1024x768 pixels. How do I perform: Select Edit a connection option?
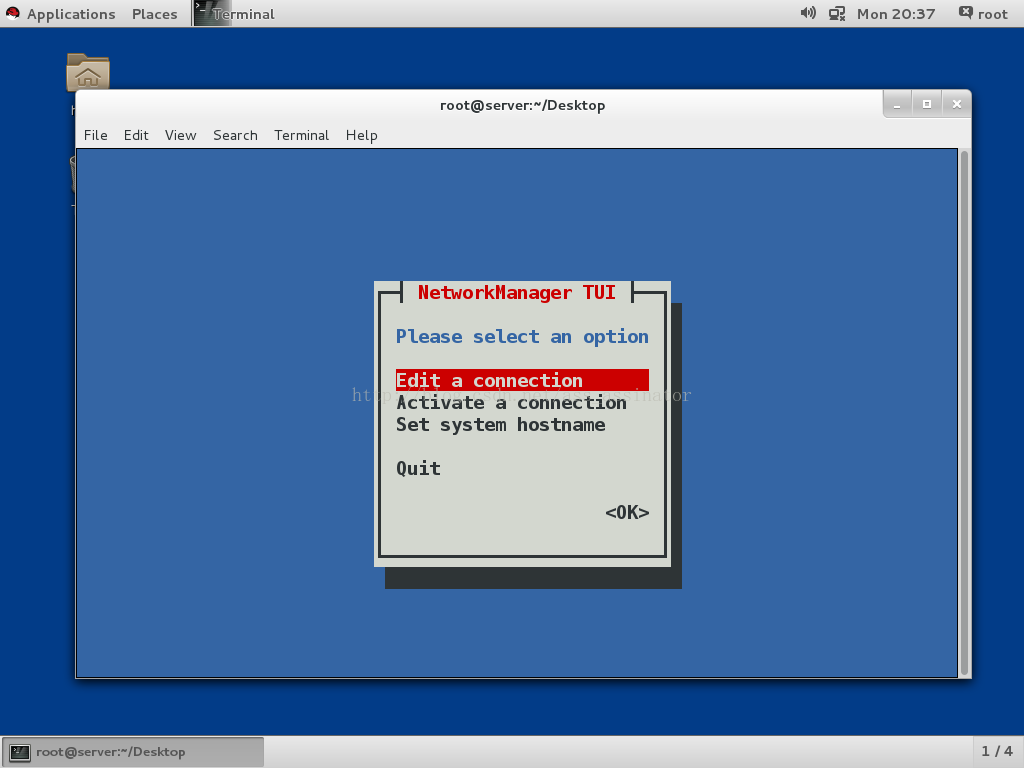point(522,380)
